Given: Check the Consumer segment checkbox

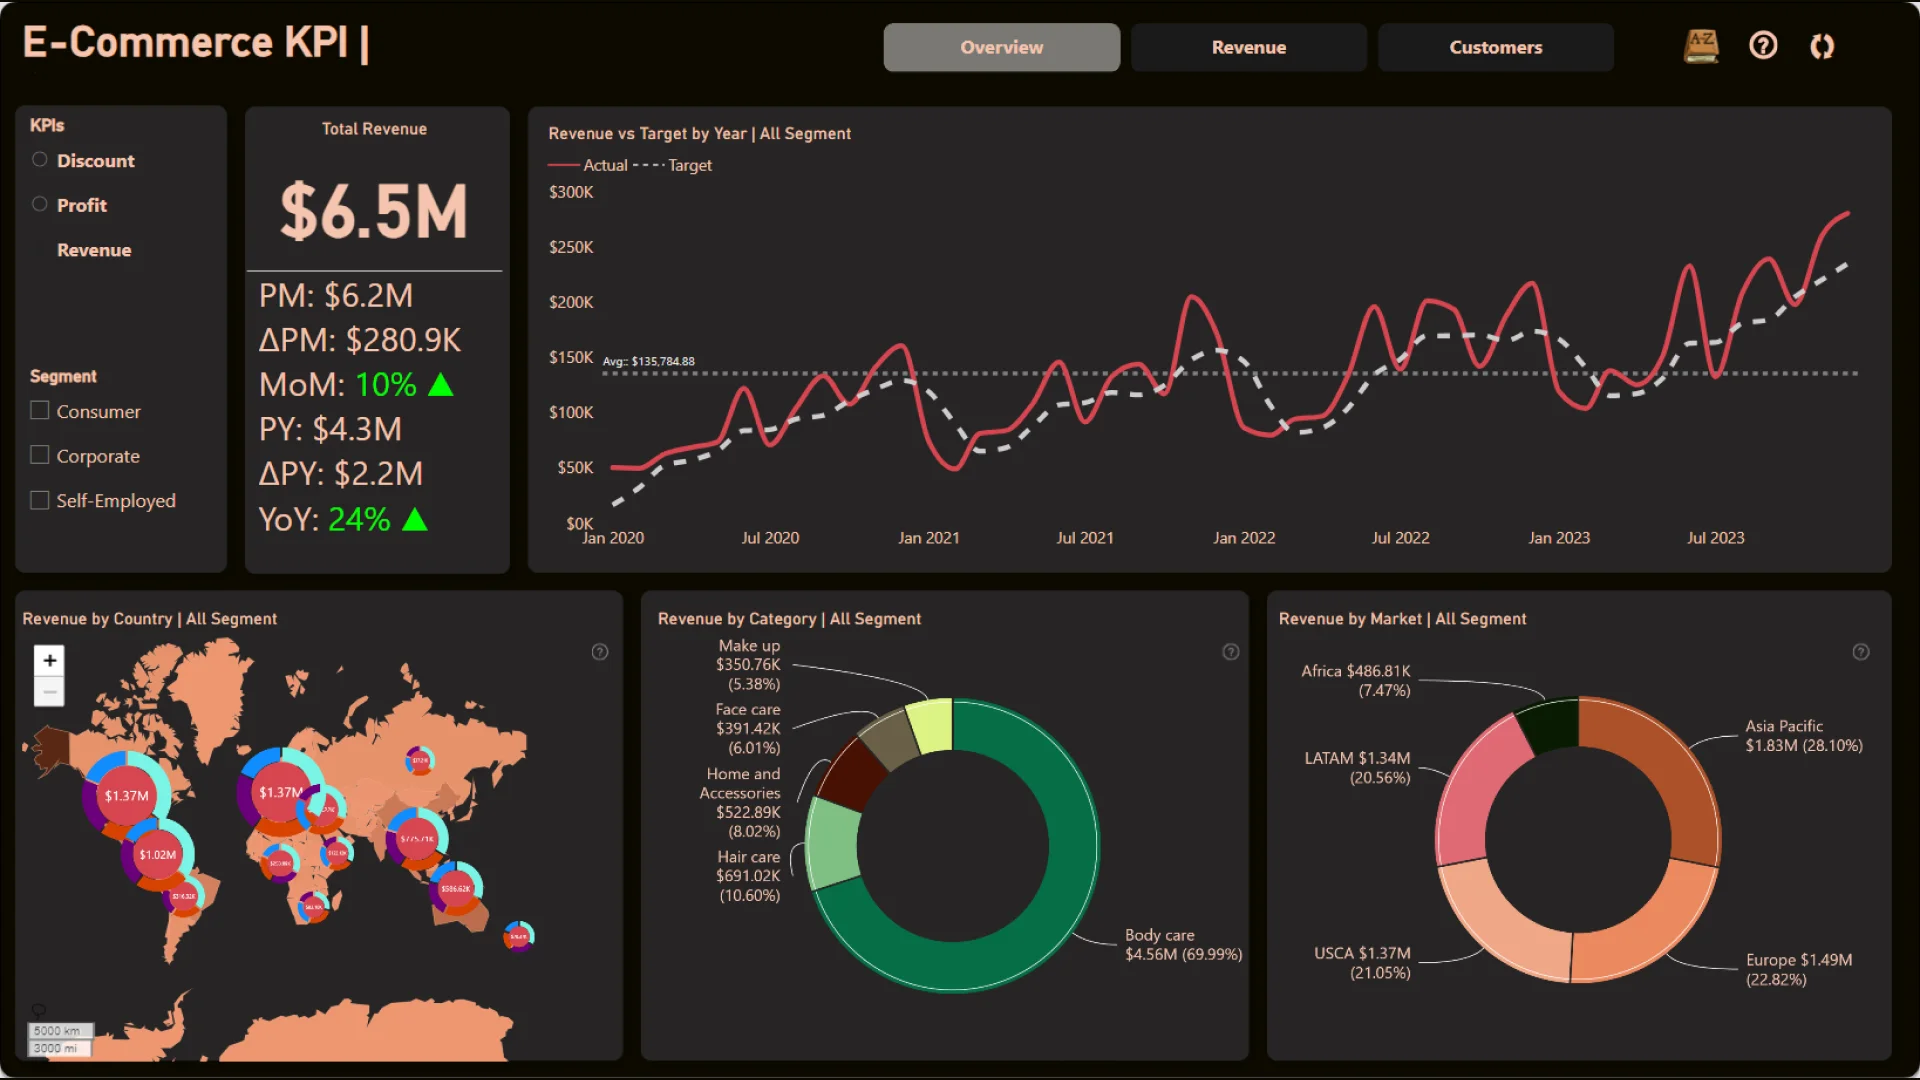Looking at the screenshot, I should (x=40, y=410).
